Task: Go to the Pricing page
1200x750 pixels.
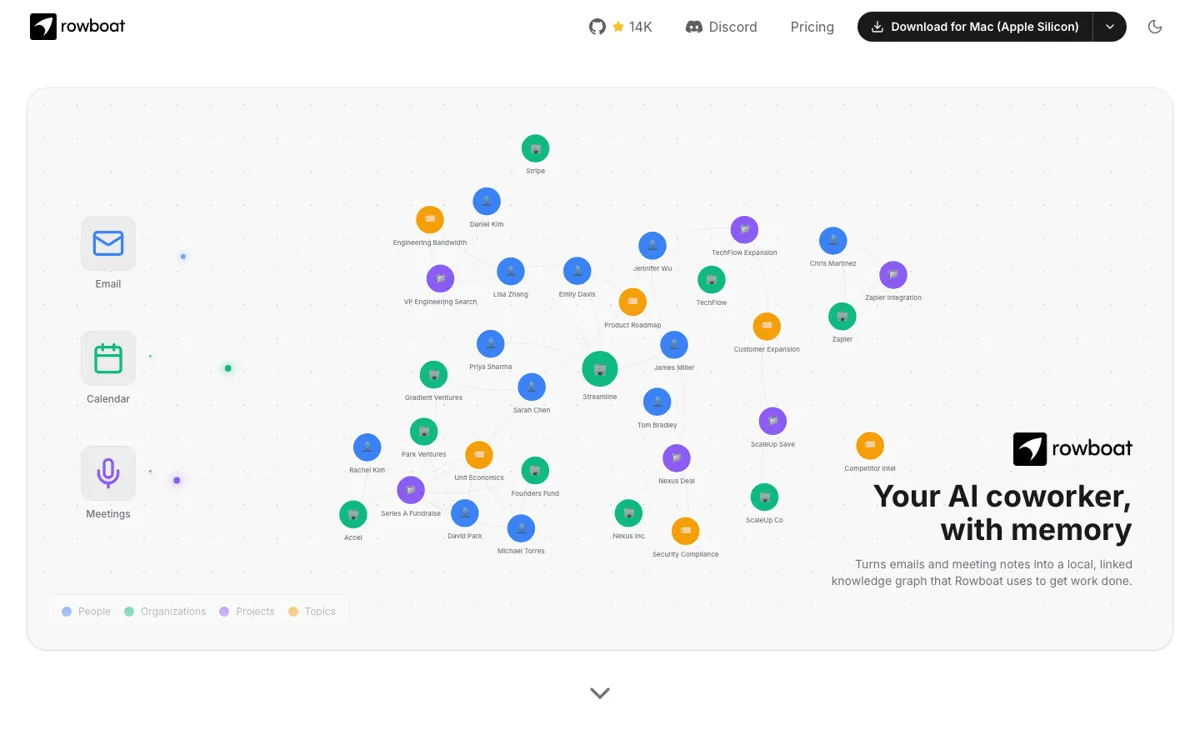Action: point(812,27)
